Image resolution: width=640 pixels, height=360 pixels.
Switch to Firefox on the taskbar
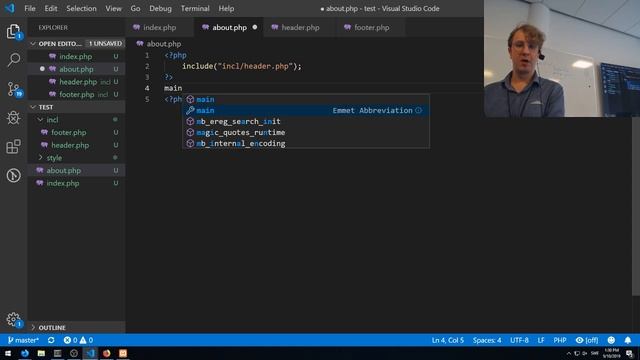107,353
